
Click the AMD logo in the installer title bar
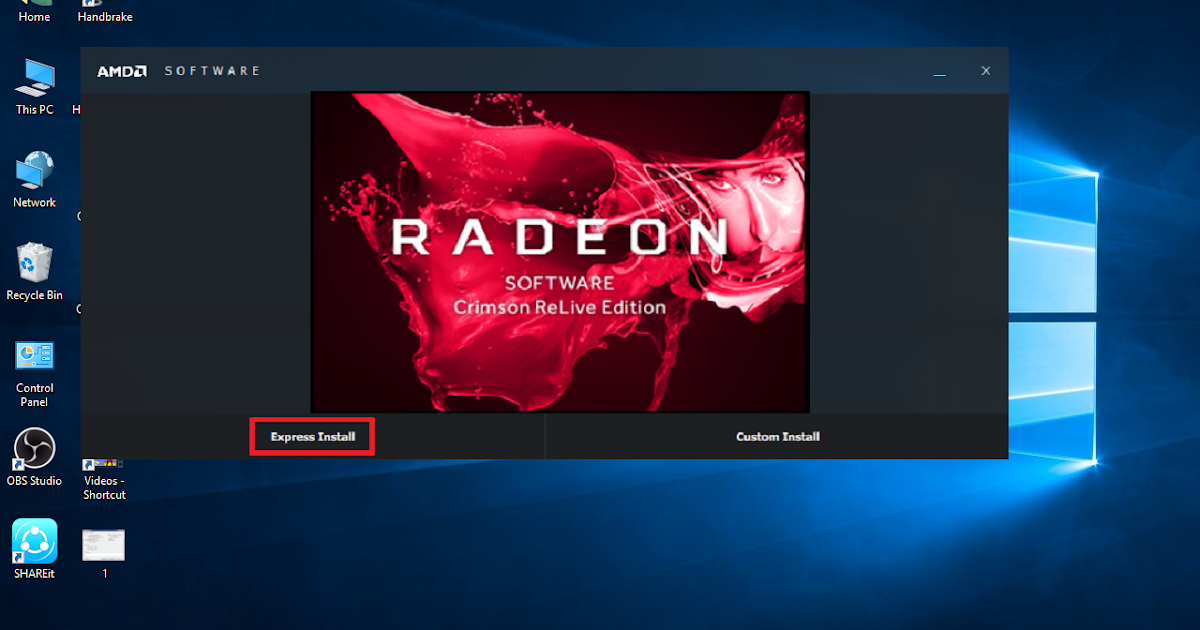[121, 70]
